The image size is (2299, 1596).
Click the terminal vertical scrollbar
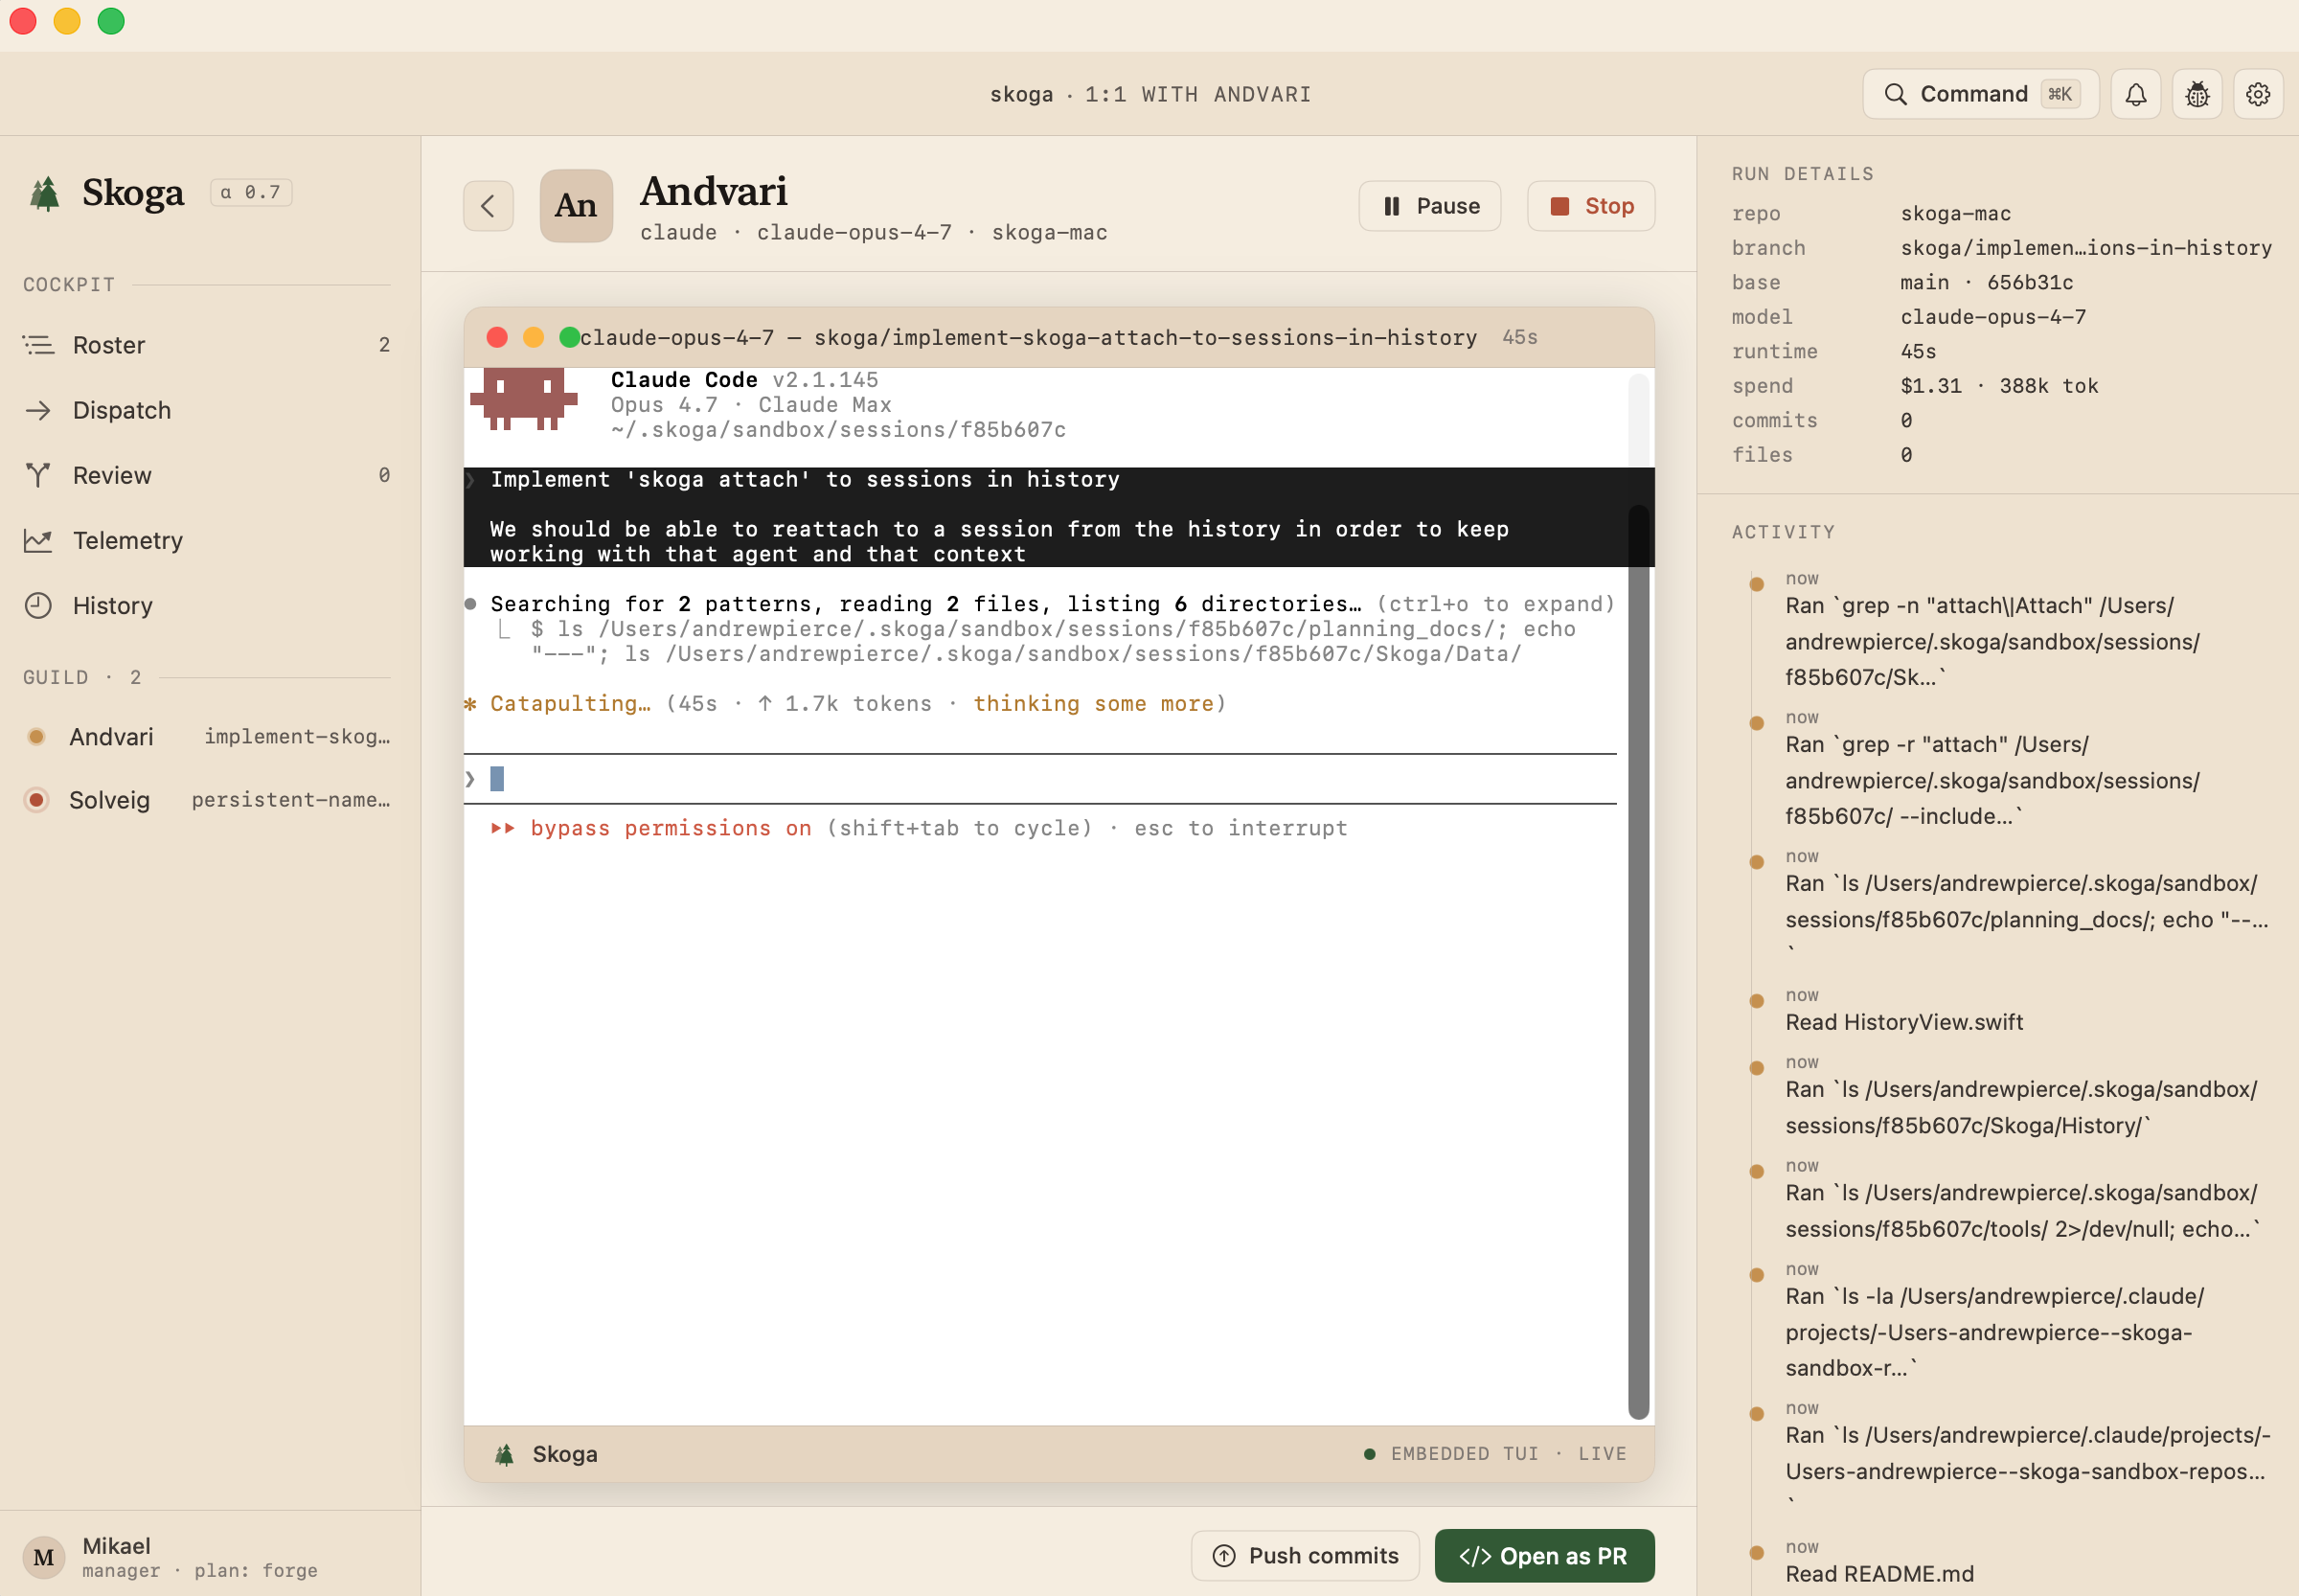pyautogui.click(x=1638, y=960)
